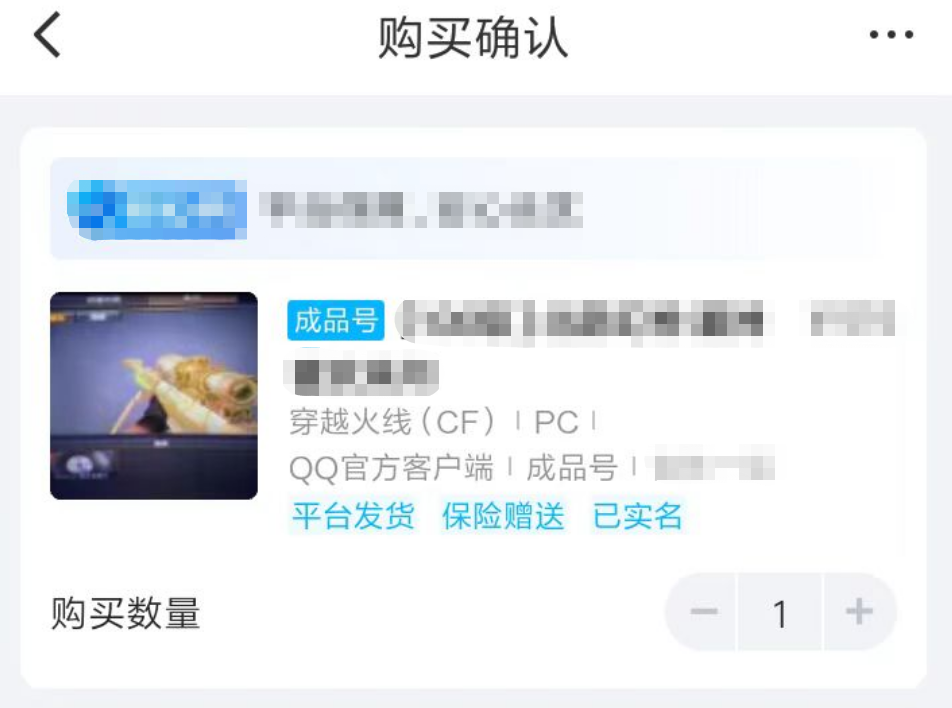This screenshot has width=952, height=708.
Task: Tap the 已实名 tag
Action: coord(638,516)
